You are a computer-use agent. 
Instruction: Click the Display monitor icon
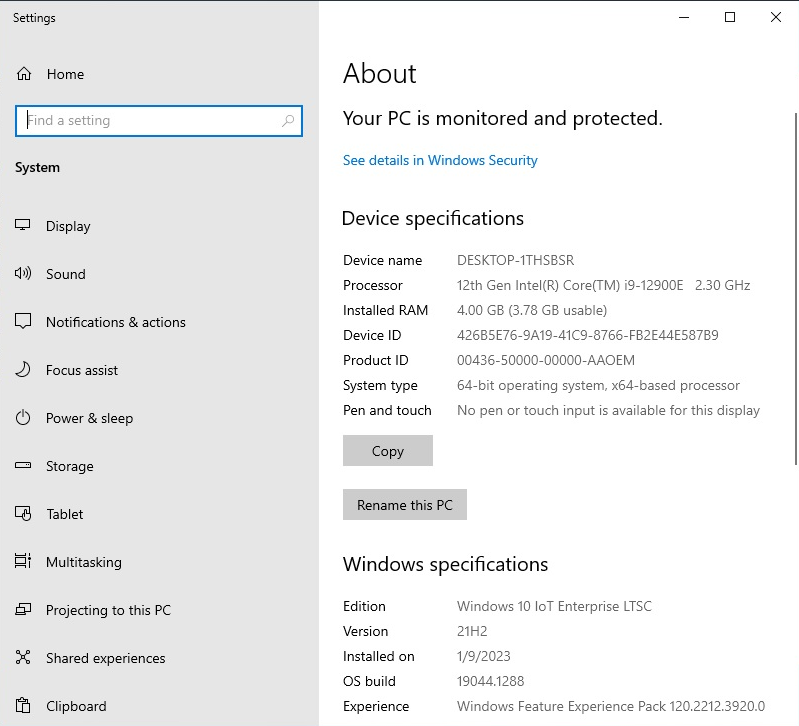click(22, 225)
